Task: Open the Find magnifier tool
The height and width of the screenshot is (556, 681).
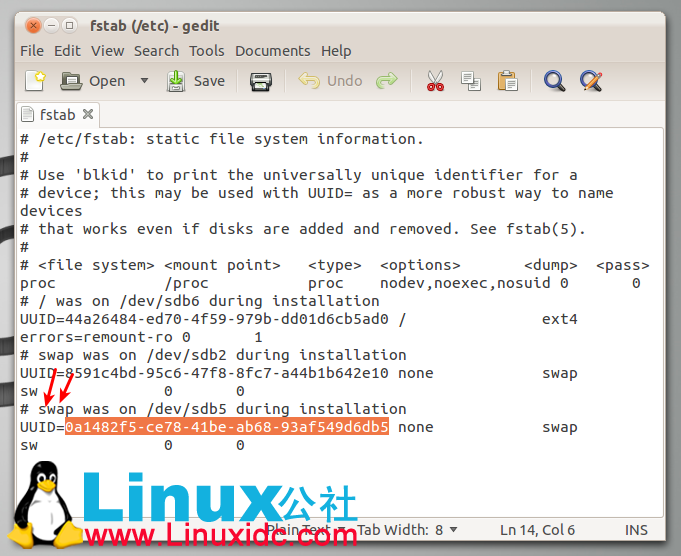Action: pyautogui.click(x=554, y=81)
